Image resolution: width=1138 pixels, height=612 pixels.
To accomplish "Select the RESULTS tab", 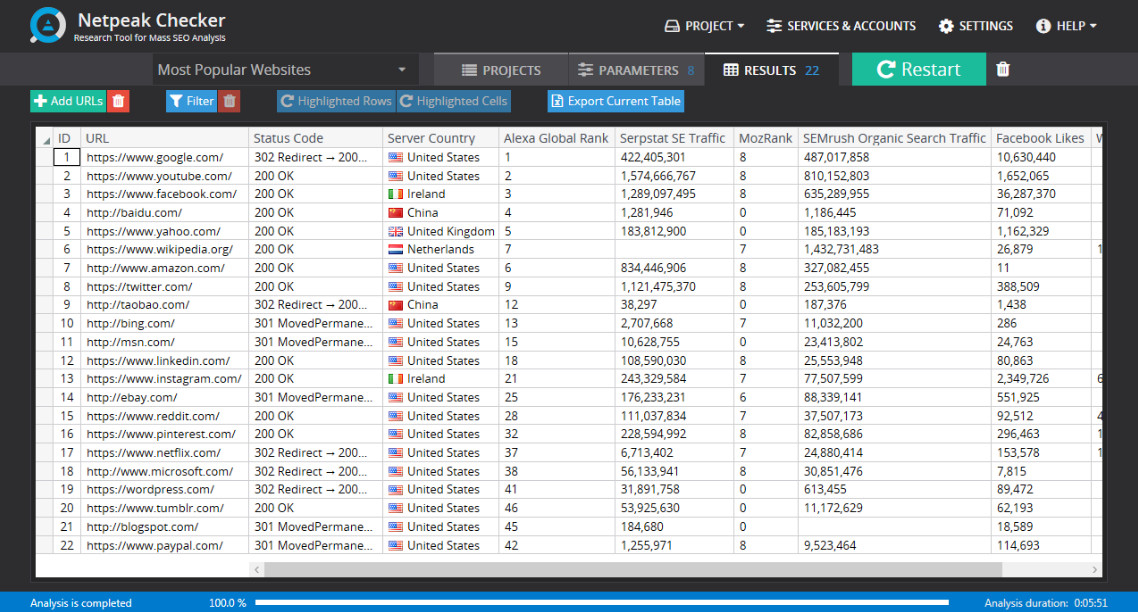I will click(x=771, y=70).
